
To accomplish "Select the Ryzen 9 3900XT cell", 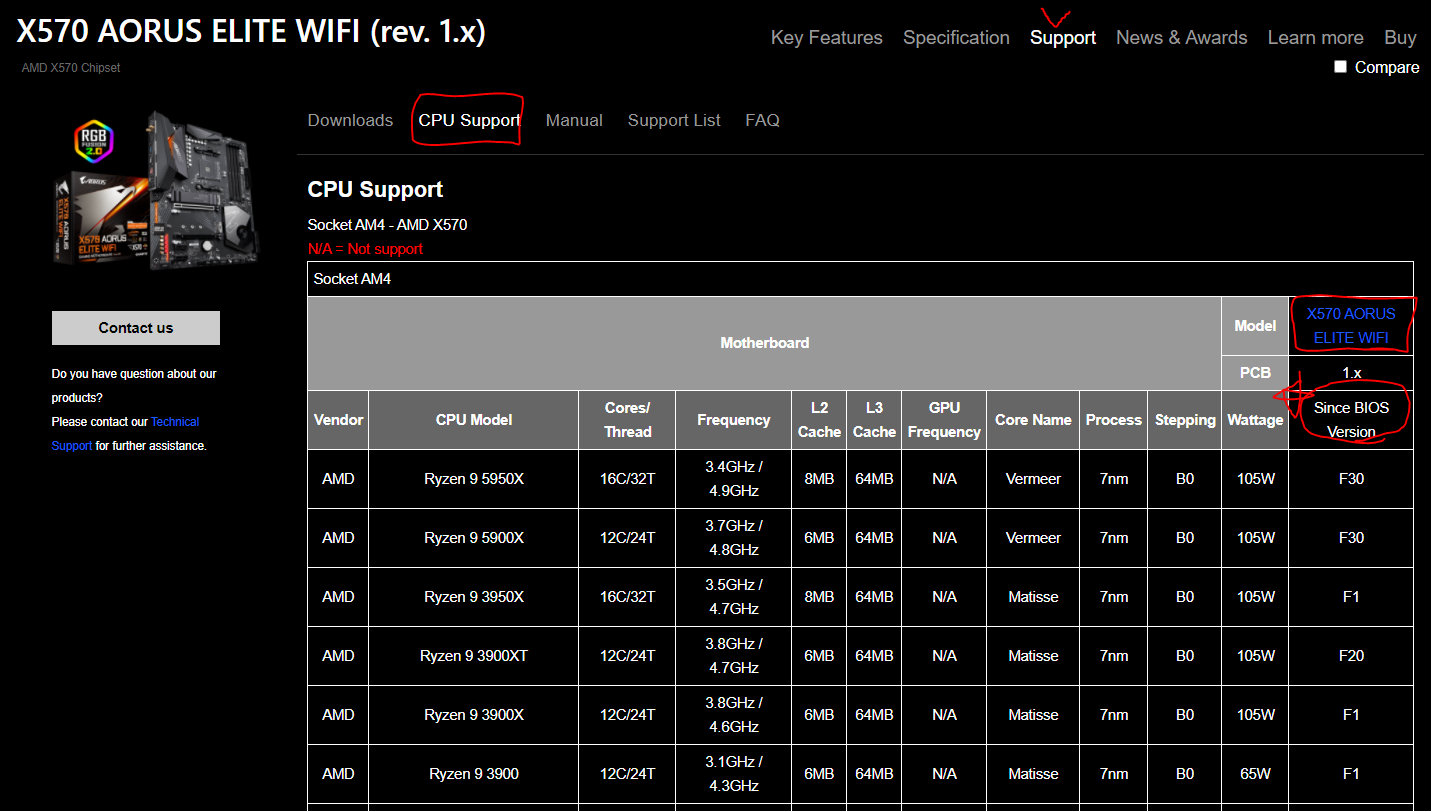I will pyautogui.click(x=474, y=656).
